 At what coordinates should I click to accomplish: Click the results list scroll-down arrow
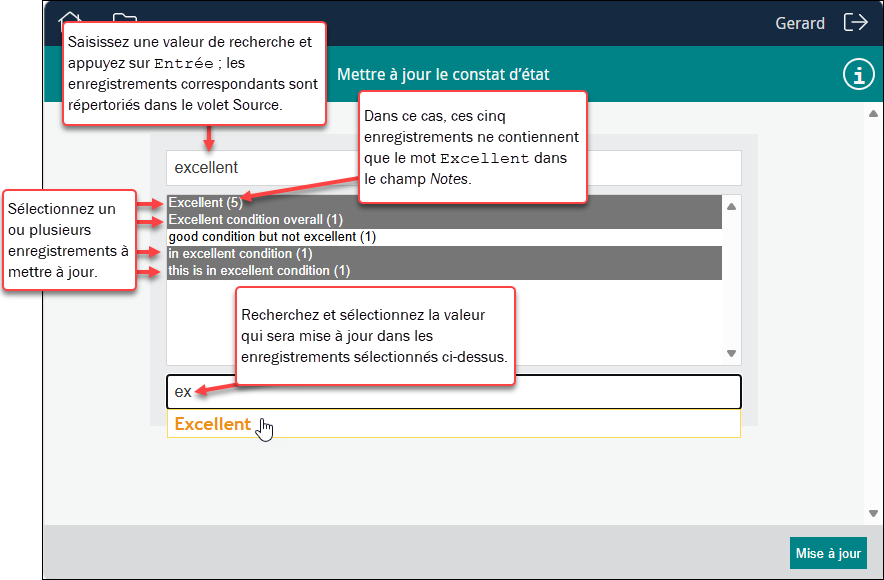(x=731, y=353)
